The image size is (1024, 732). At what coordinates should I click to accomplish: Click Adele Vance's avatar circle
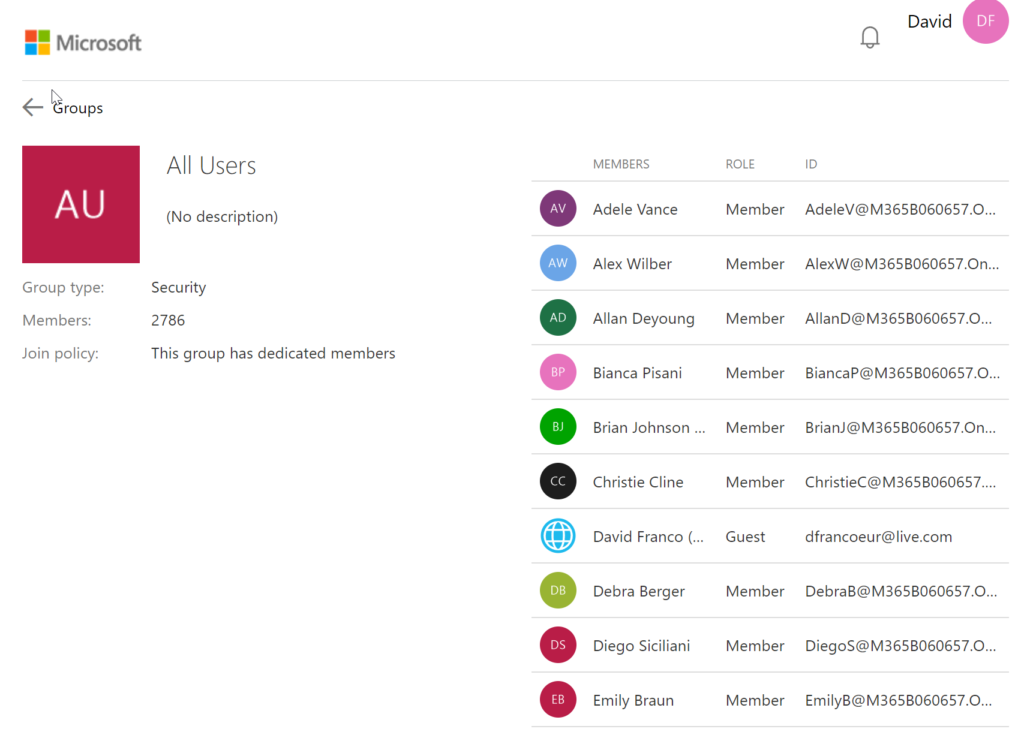point(558,208)
